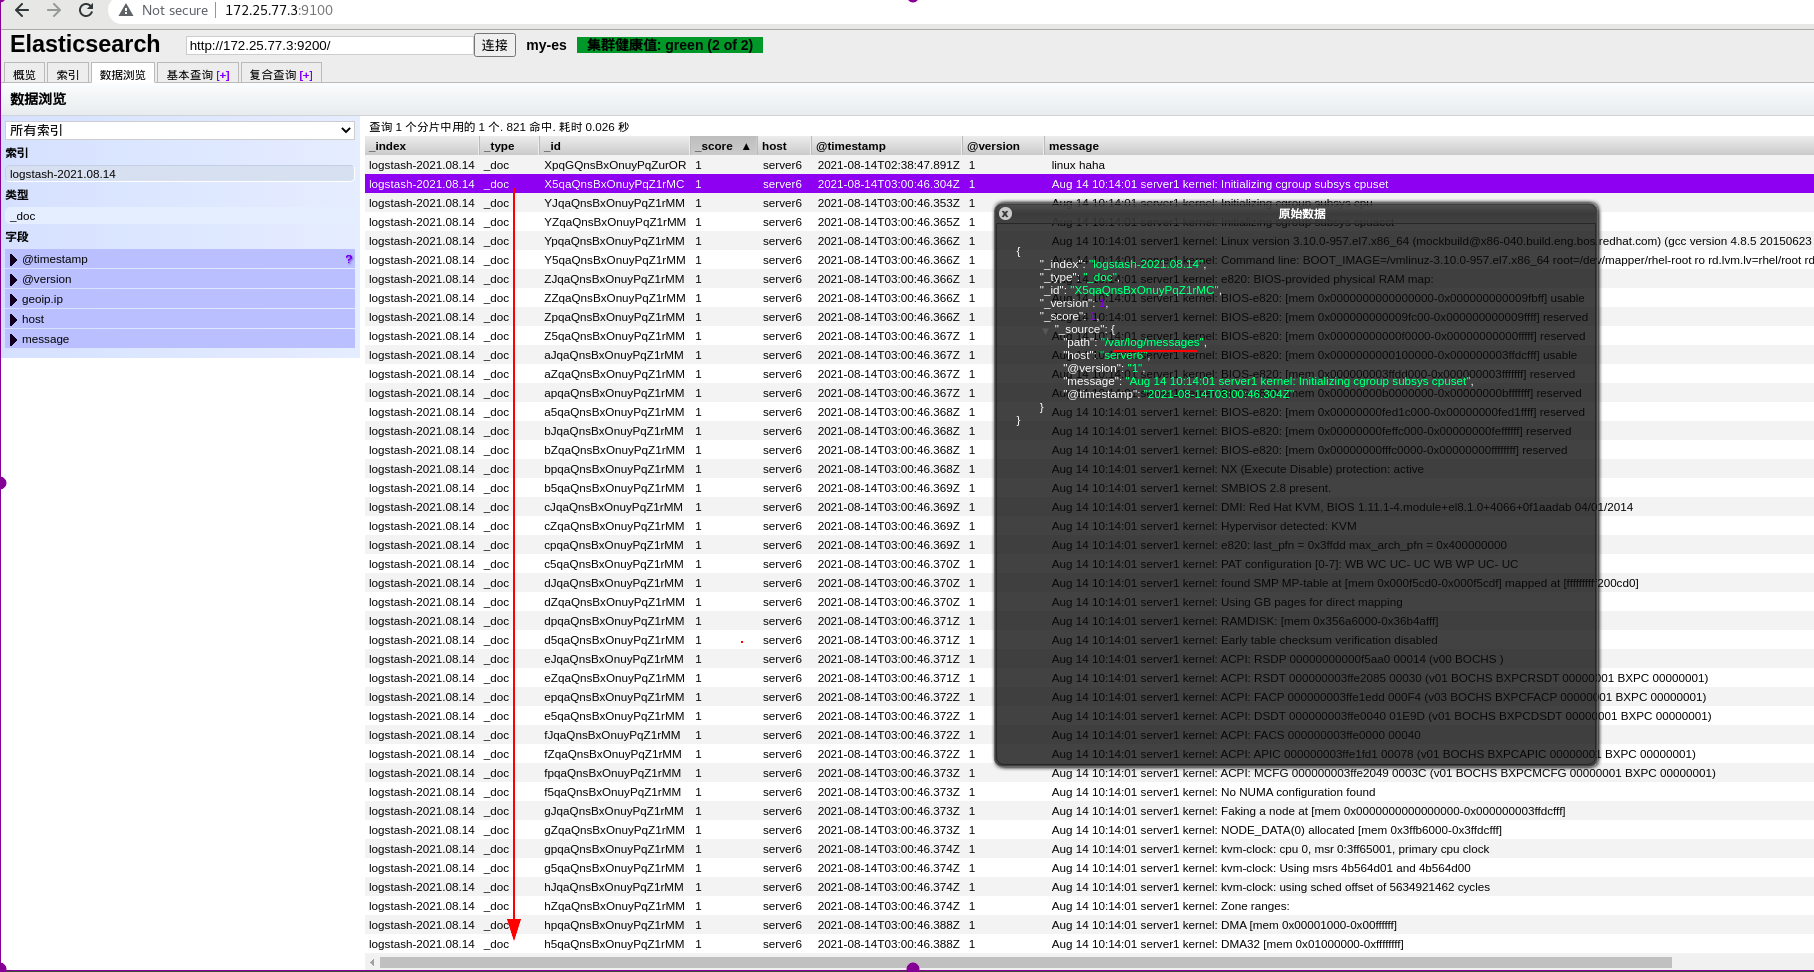Open the 复合查询 tab
The height and width of the screenshot is (972, 1814).
[x=281, y=74]
